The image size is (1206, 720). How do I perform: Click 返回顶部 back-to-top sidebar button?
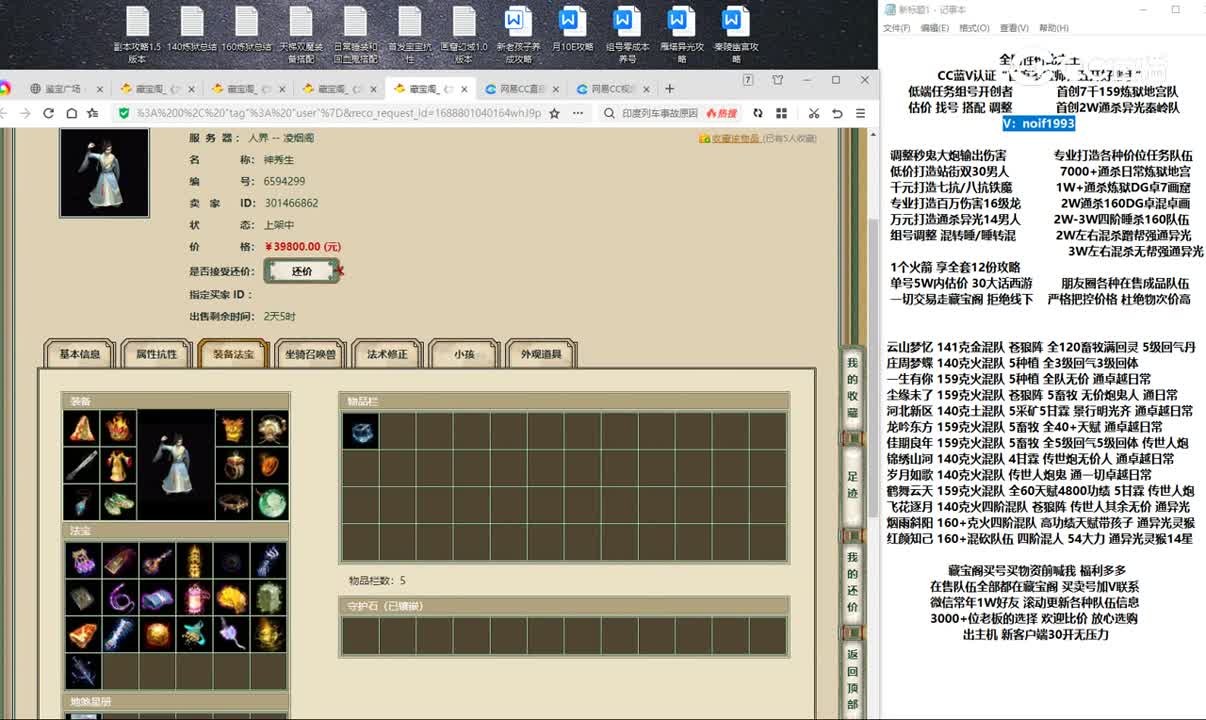pyautogui.click(x=852, y=679)
